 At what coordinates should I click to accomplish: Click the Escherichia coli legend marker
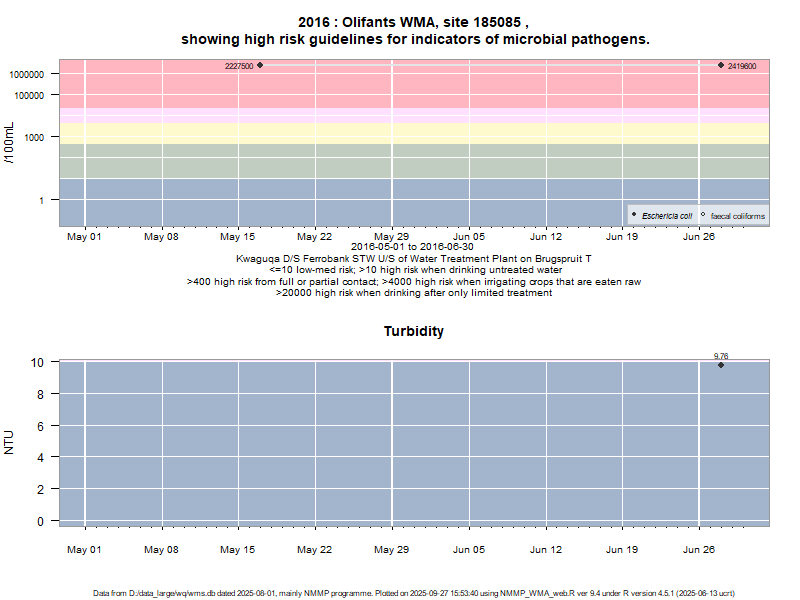click(634, 215)
